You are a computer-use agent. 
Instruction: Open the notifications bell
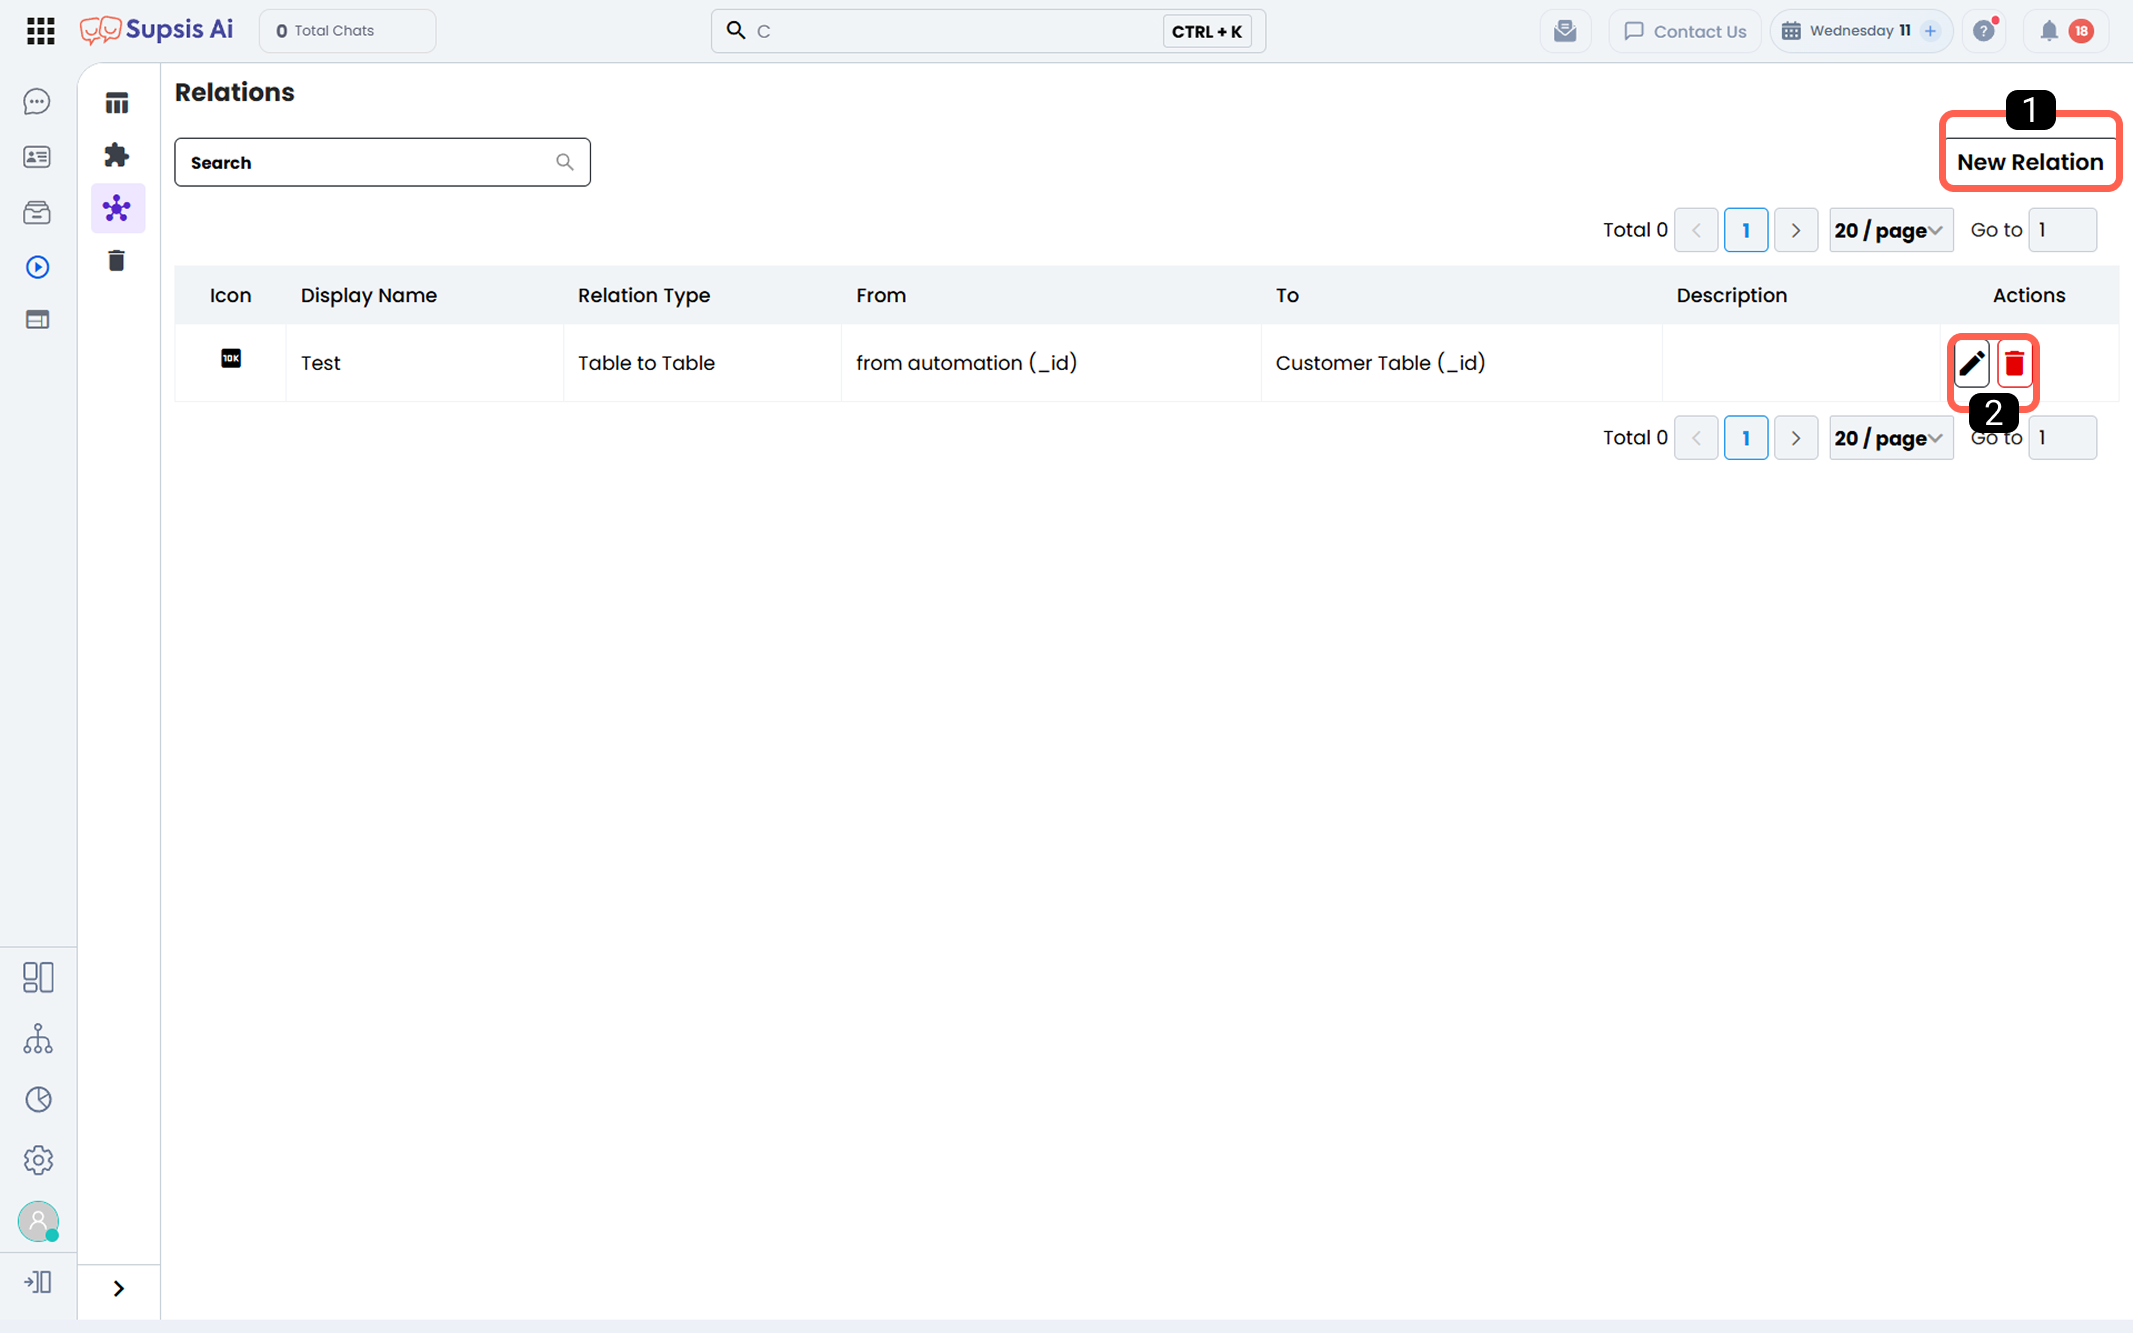pos(2049,31)
